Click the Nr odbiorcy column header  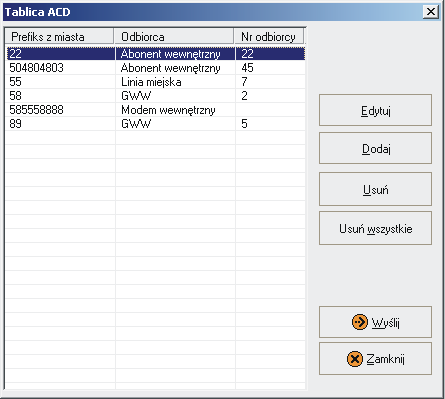[269, 36]
